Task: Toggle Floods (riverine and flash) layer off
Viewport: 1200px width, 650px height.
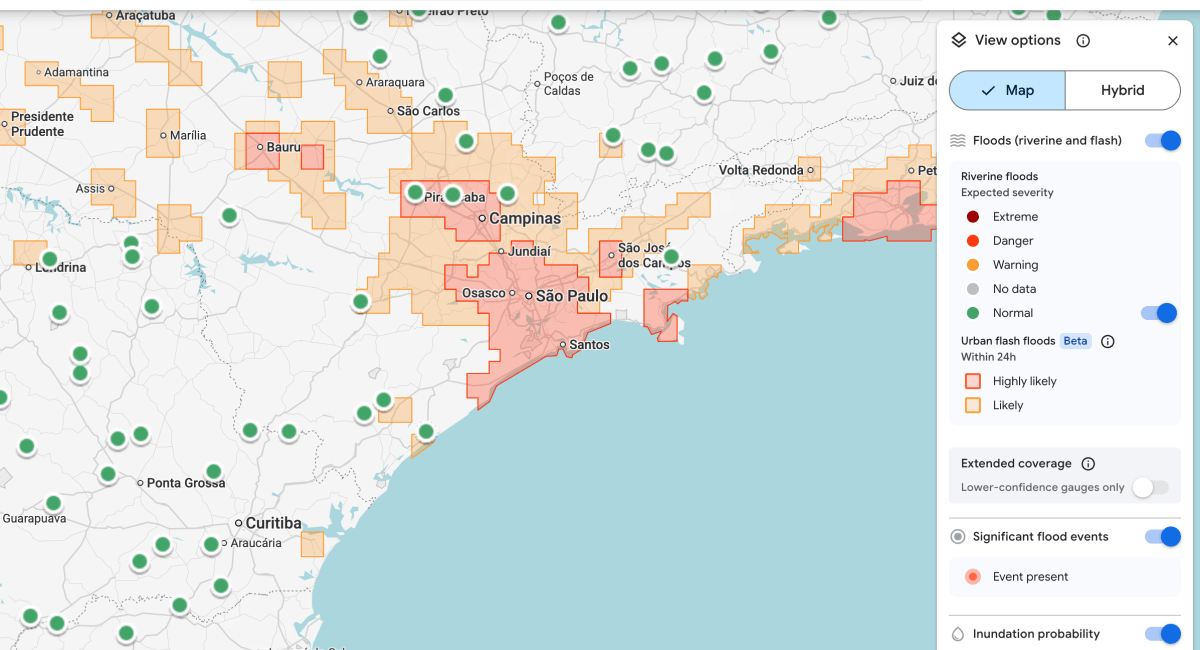Action: tap(1162, 141)
